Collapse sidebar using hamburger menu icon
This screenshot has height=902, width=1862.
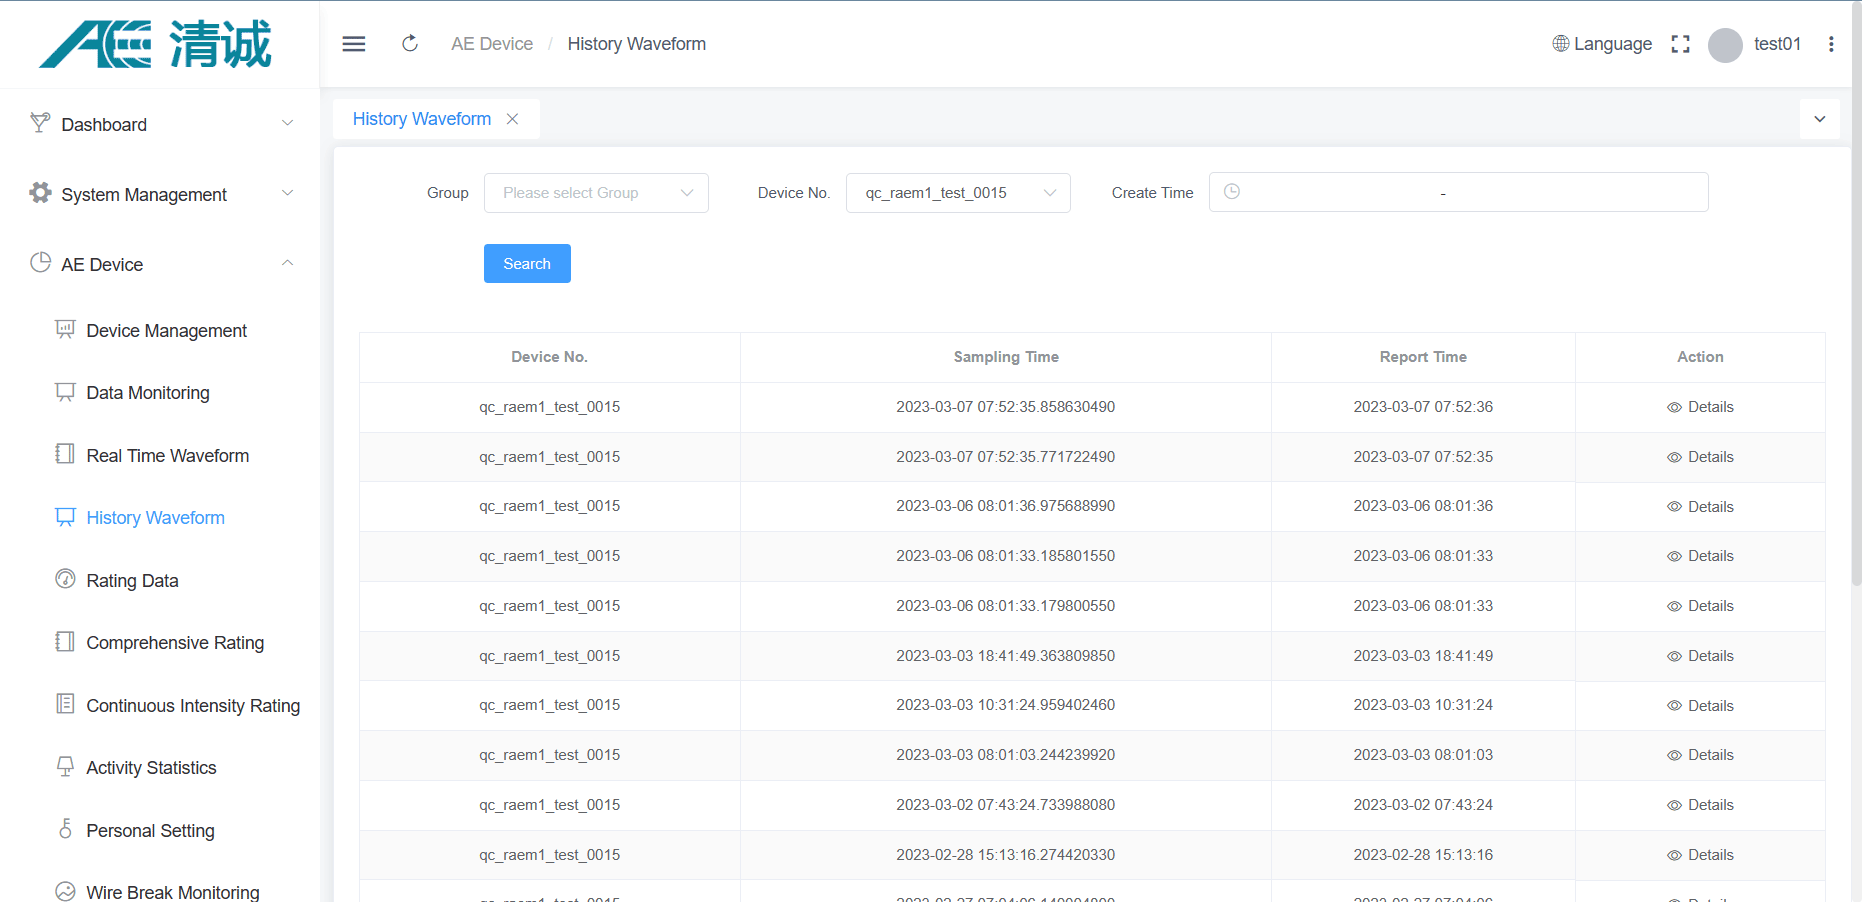click(x=354, y=44)
